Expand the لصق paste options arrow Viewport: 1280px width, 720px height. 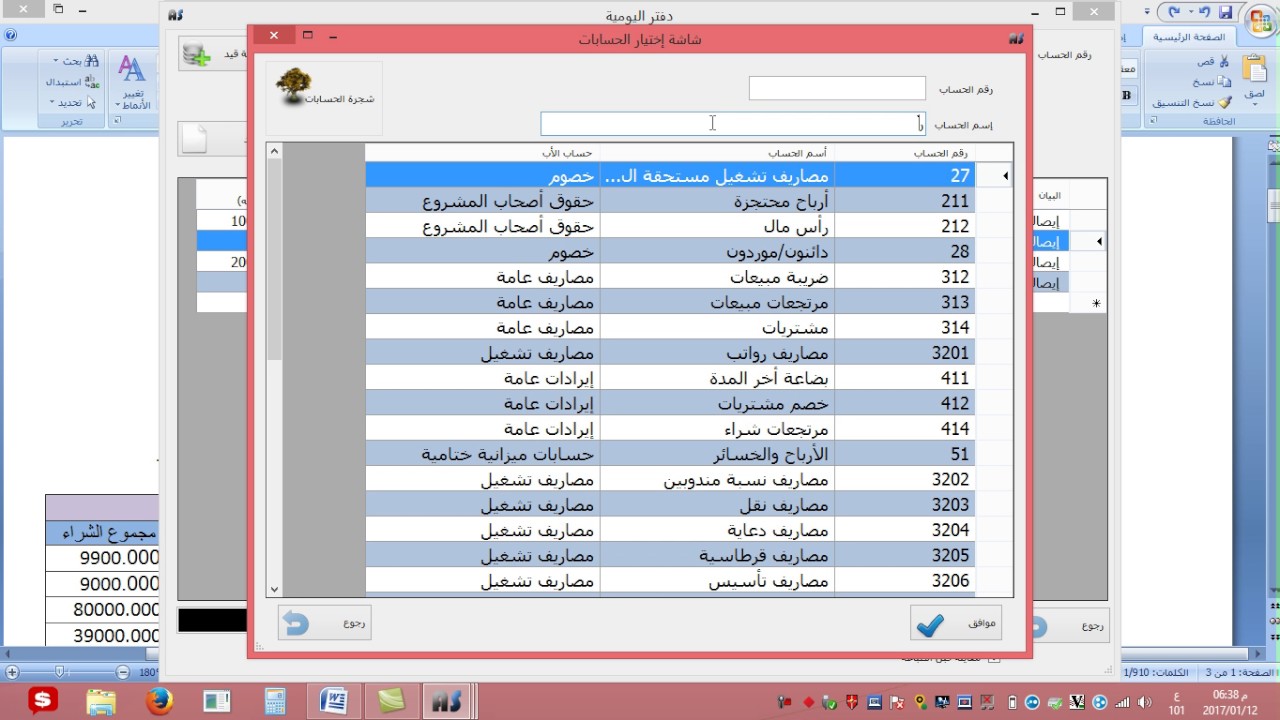(x=1255, y=104)
